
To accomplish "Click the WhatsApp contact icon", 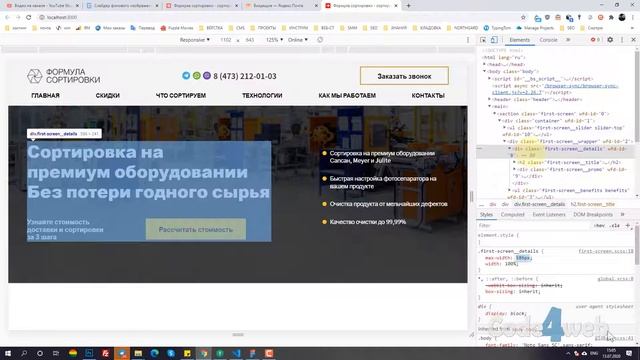I will pyautogui.click(x=197, y=76).
